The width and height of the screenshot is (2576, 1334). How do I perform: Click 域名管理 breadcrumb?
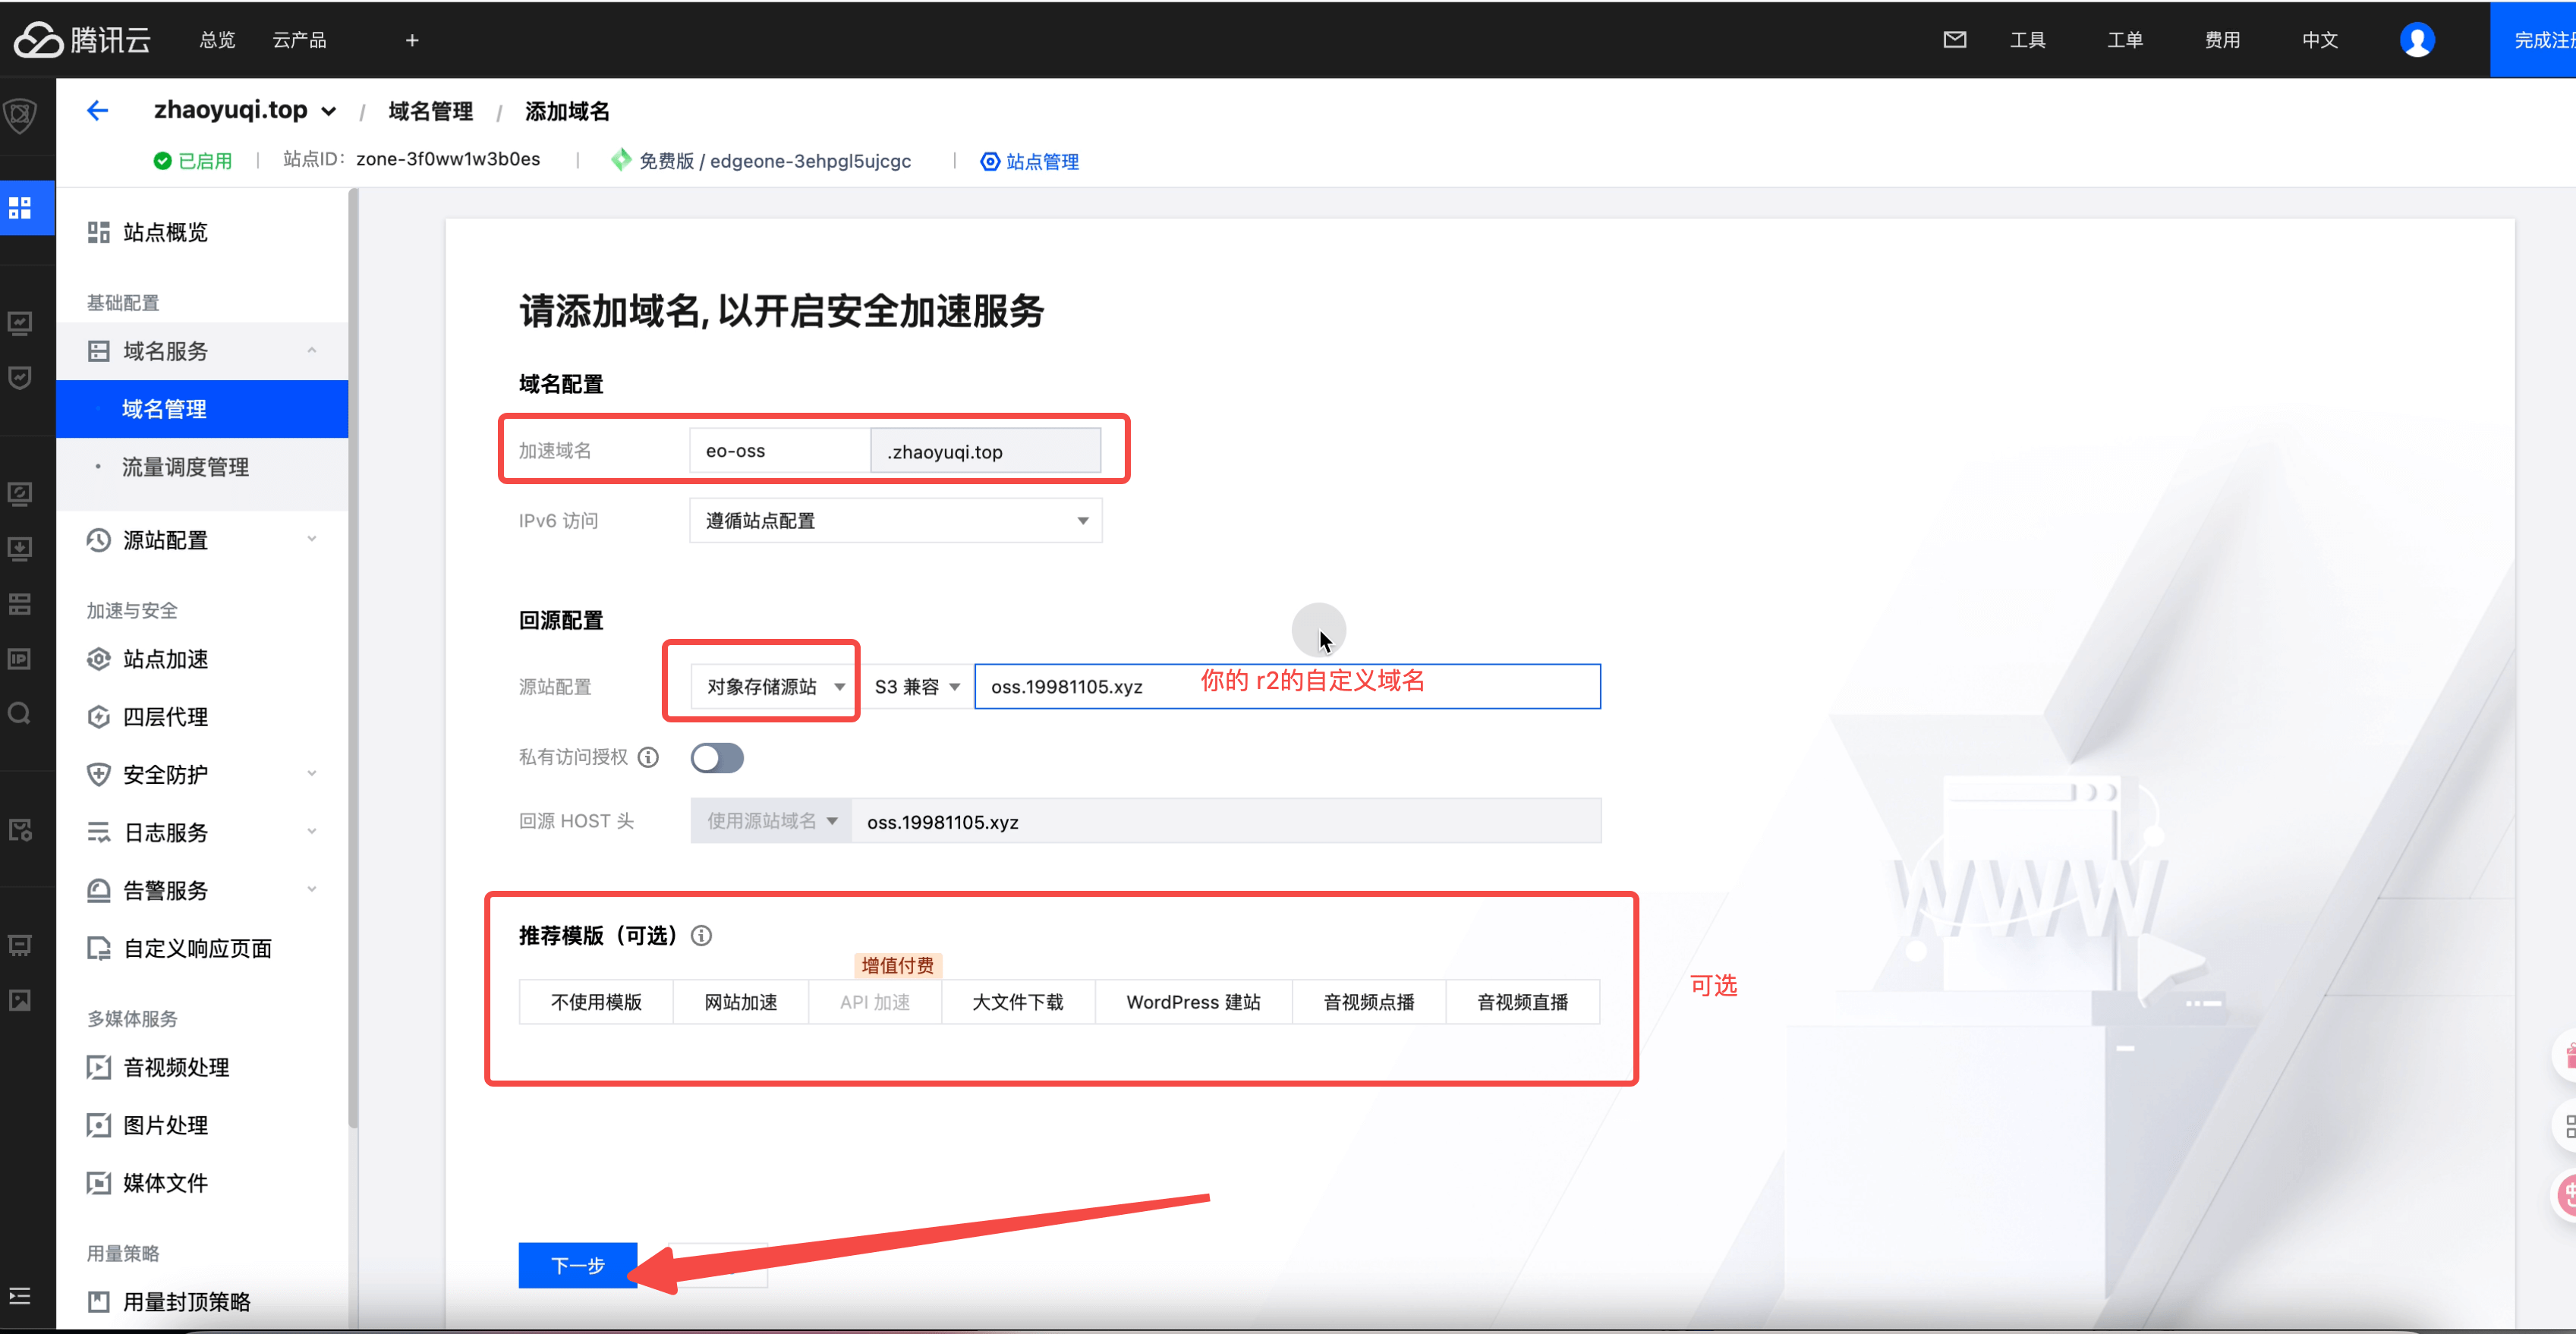coord(430,111)
